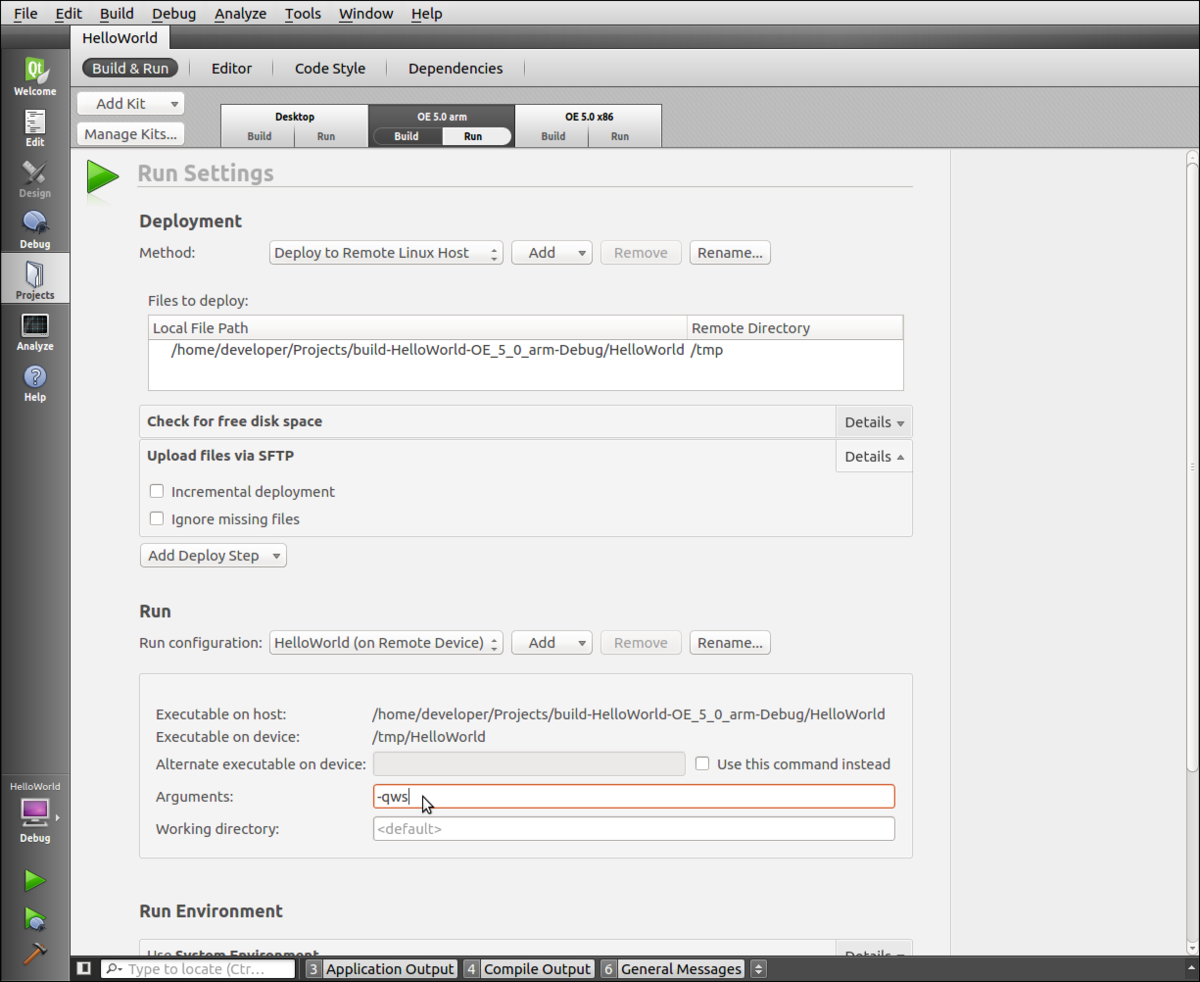Run the project with the green play icon

pyautogui.click(x=34, y=880)
